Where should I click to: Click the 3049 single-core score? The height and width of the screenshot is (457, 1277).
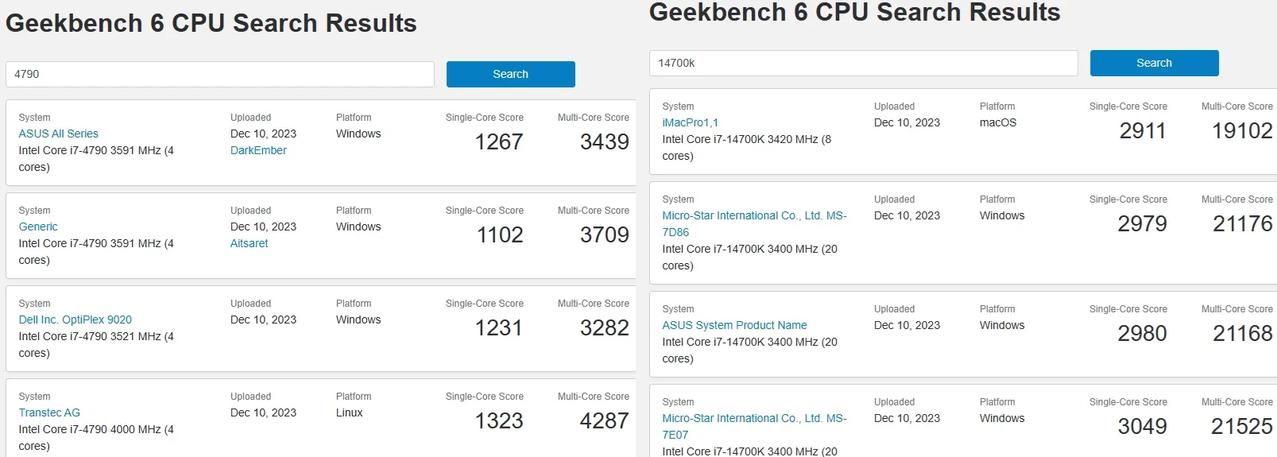coord(1142,427)
